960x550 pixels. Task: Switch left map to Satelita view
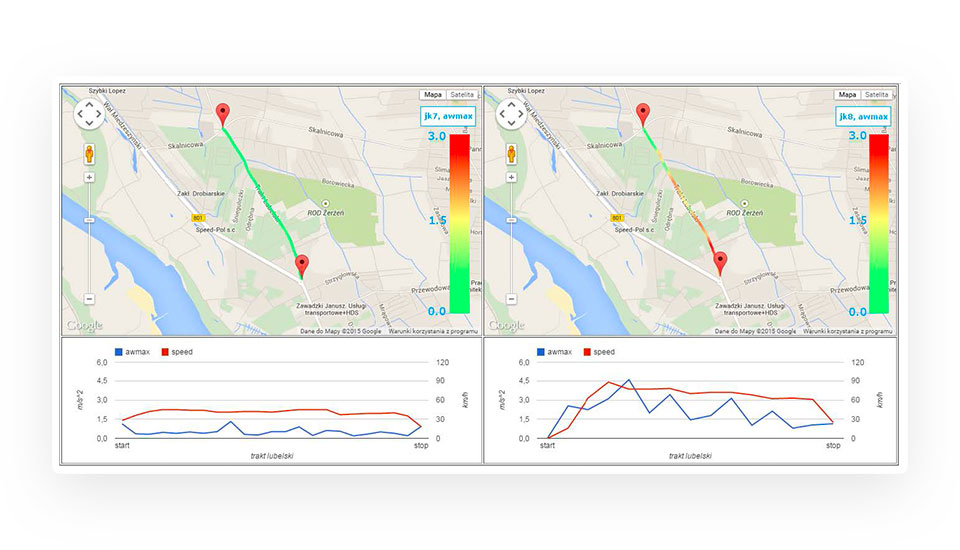461,94
